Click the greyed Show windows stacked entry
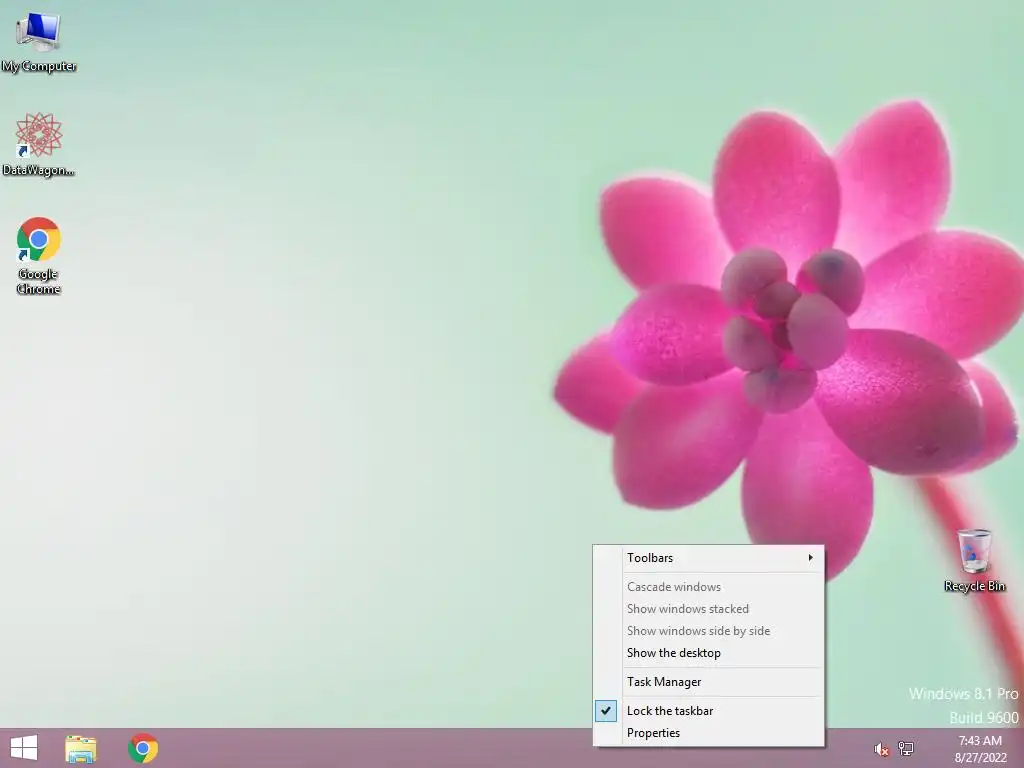The image size is (1024, 768). pos(709,609)
